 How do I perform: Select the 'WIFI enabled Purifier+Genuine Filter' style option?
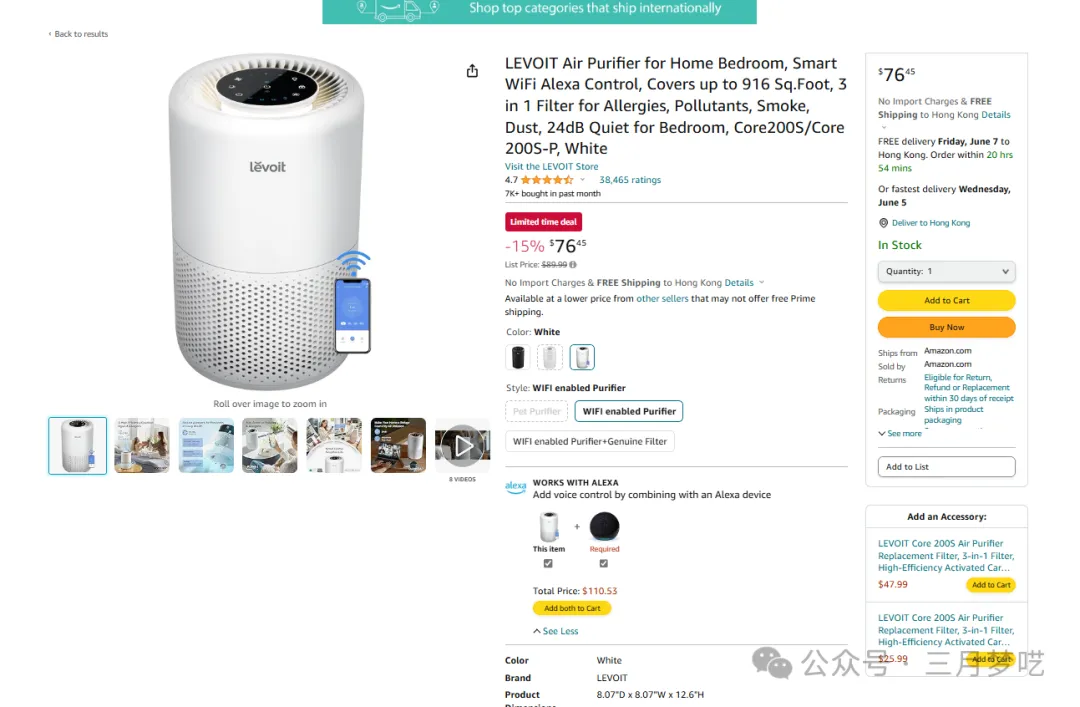[590, 441]
